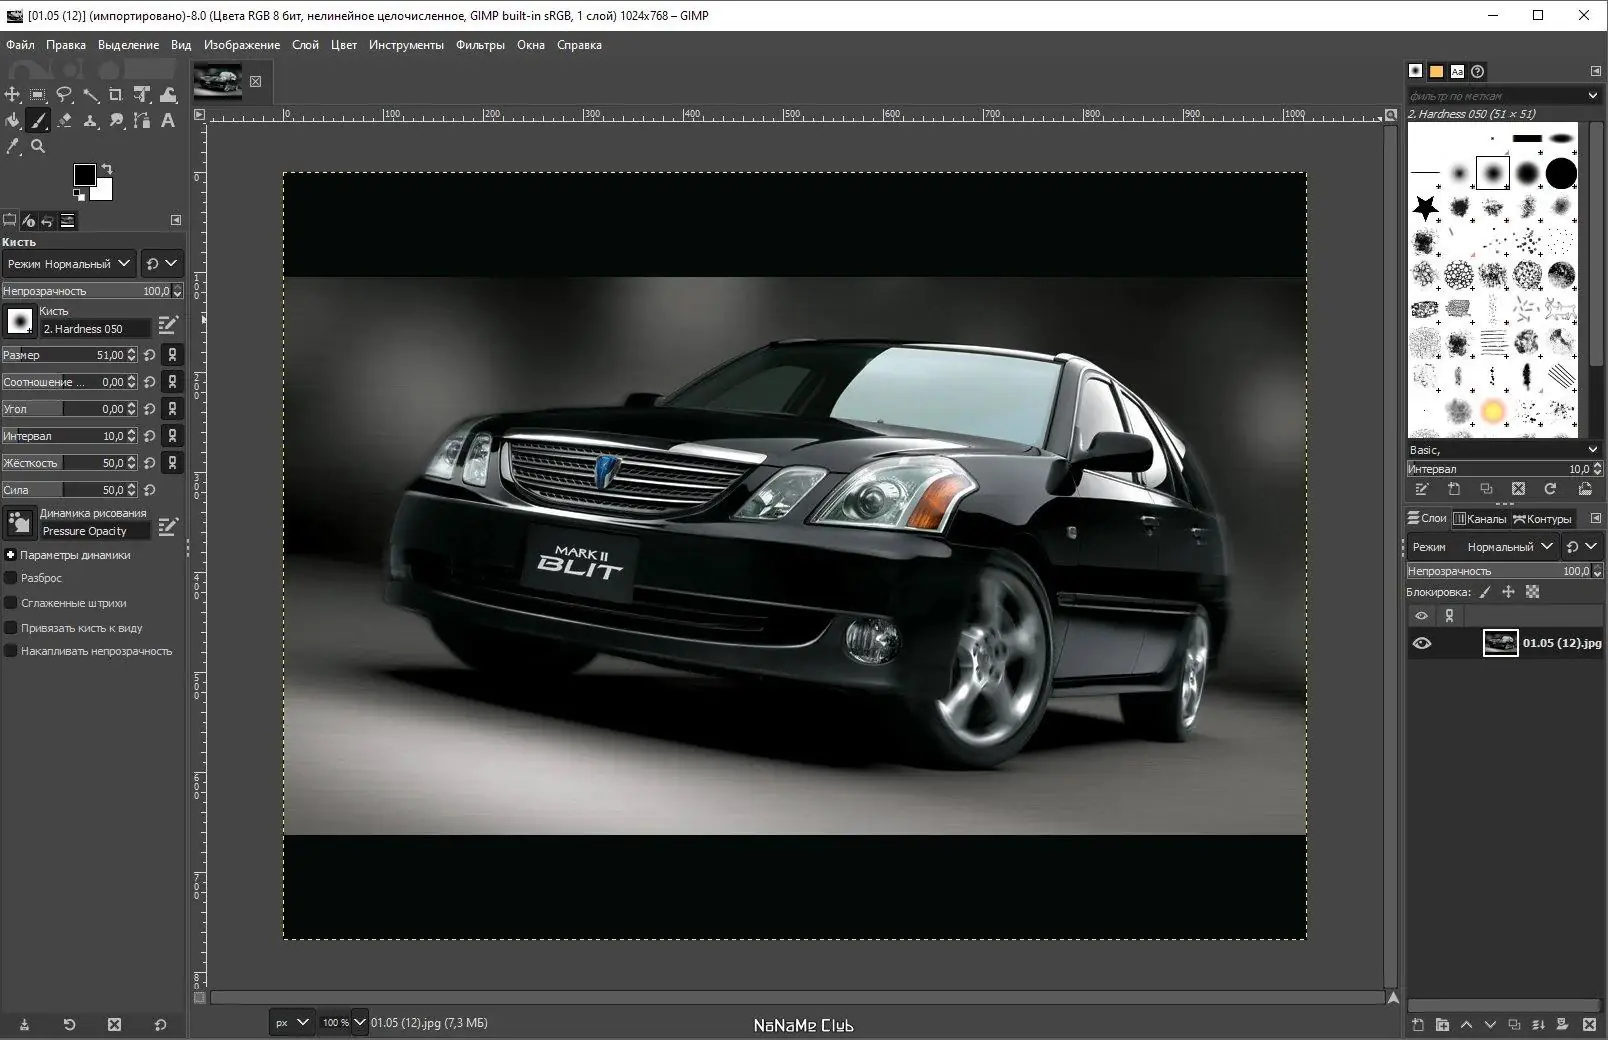Viewport: 1608px width, 1040px height.
Task: Open the Fonts tab with Aa icon
Action: pos(1457,71)
